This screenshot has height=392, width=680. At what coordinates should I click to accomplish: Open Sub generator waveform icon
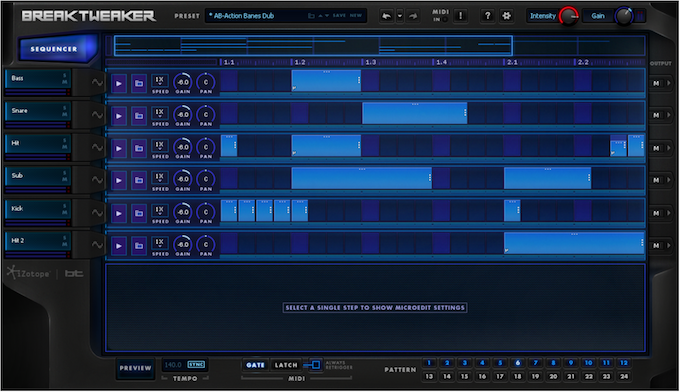pos(97,180)
